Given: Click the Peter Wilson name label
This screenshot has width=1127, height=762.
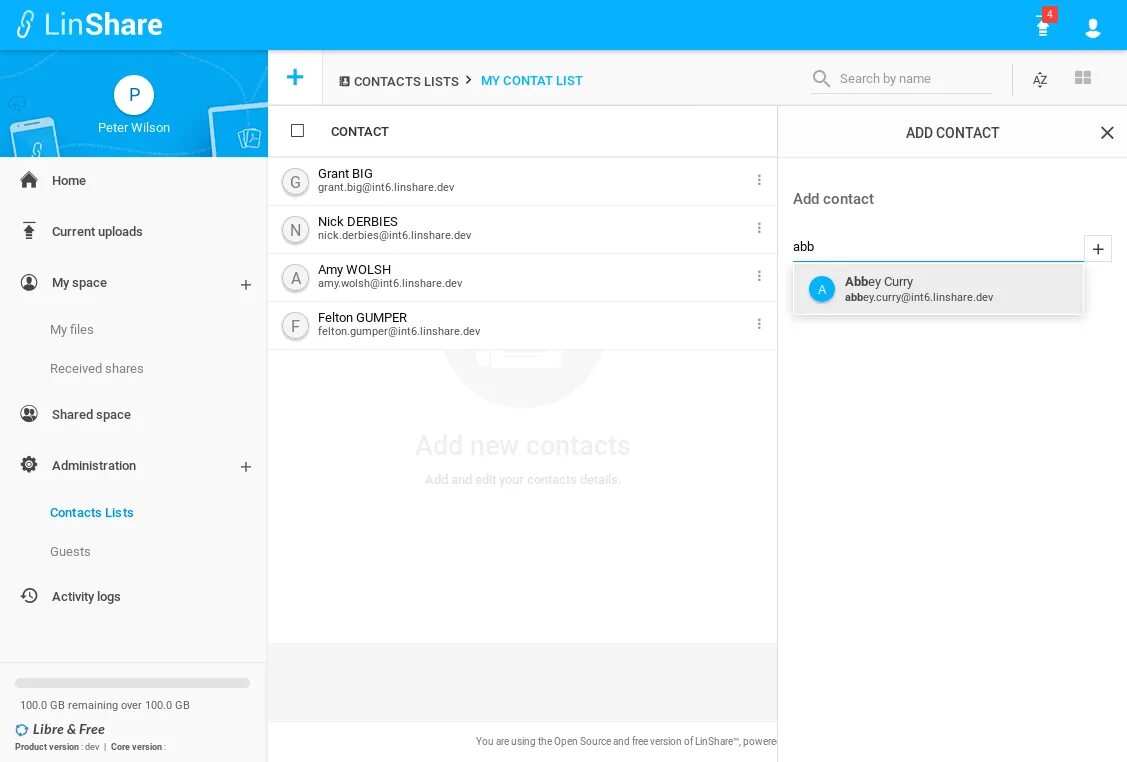Looking at the screenshot, I should (134, 127).
